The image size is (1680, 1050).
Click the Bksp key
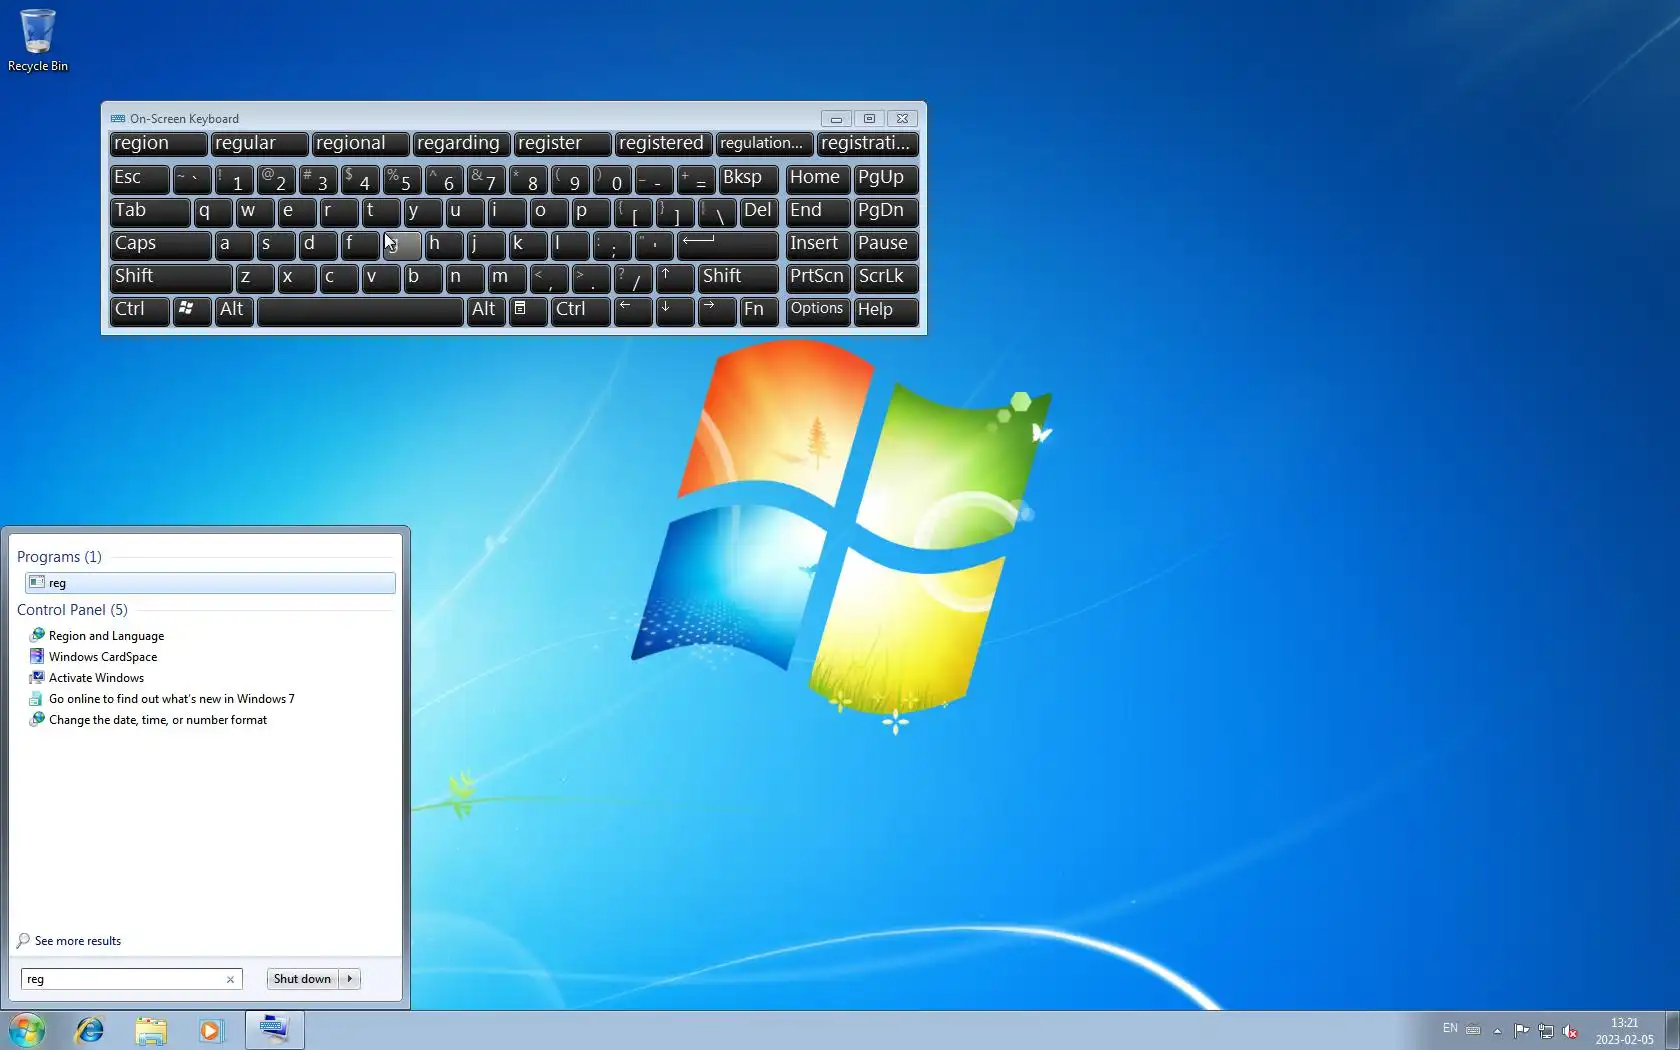(748, 179)
